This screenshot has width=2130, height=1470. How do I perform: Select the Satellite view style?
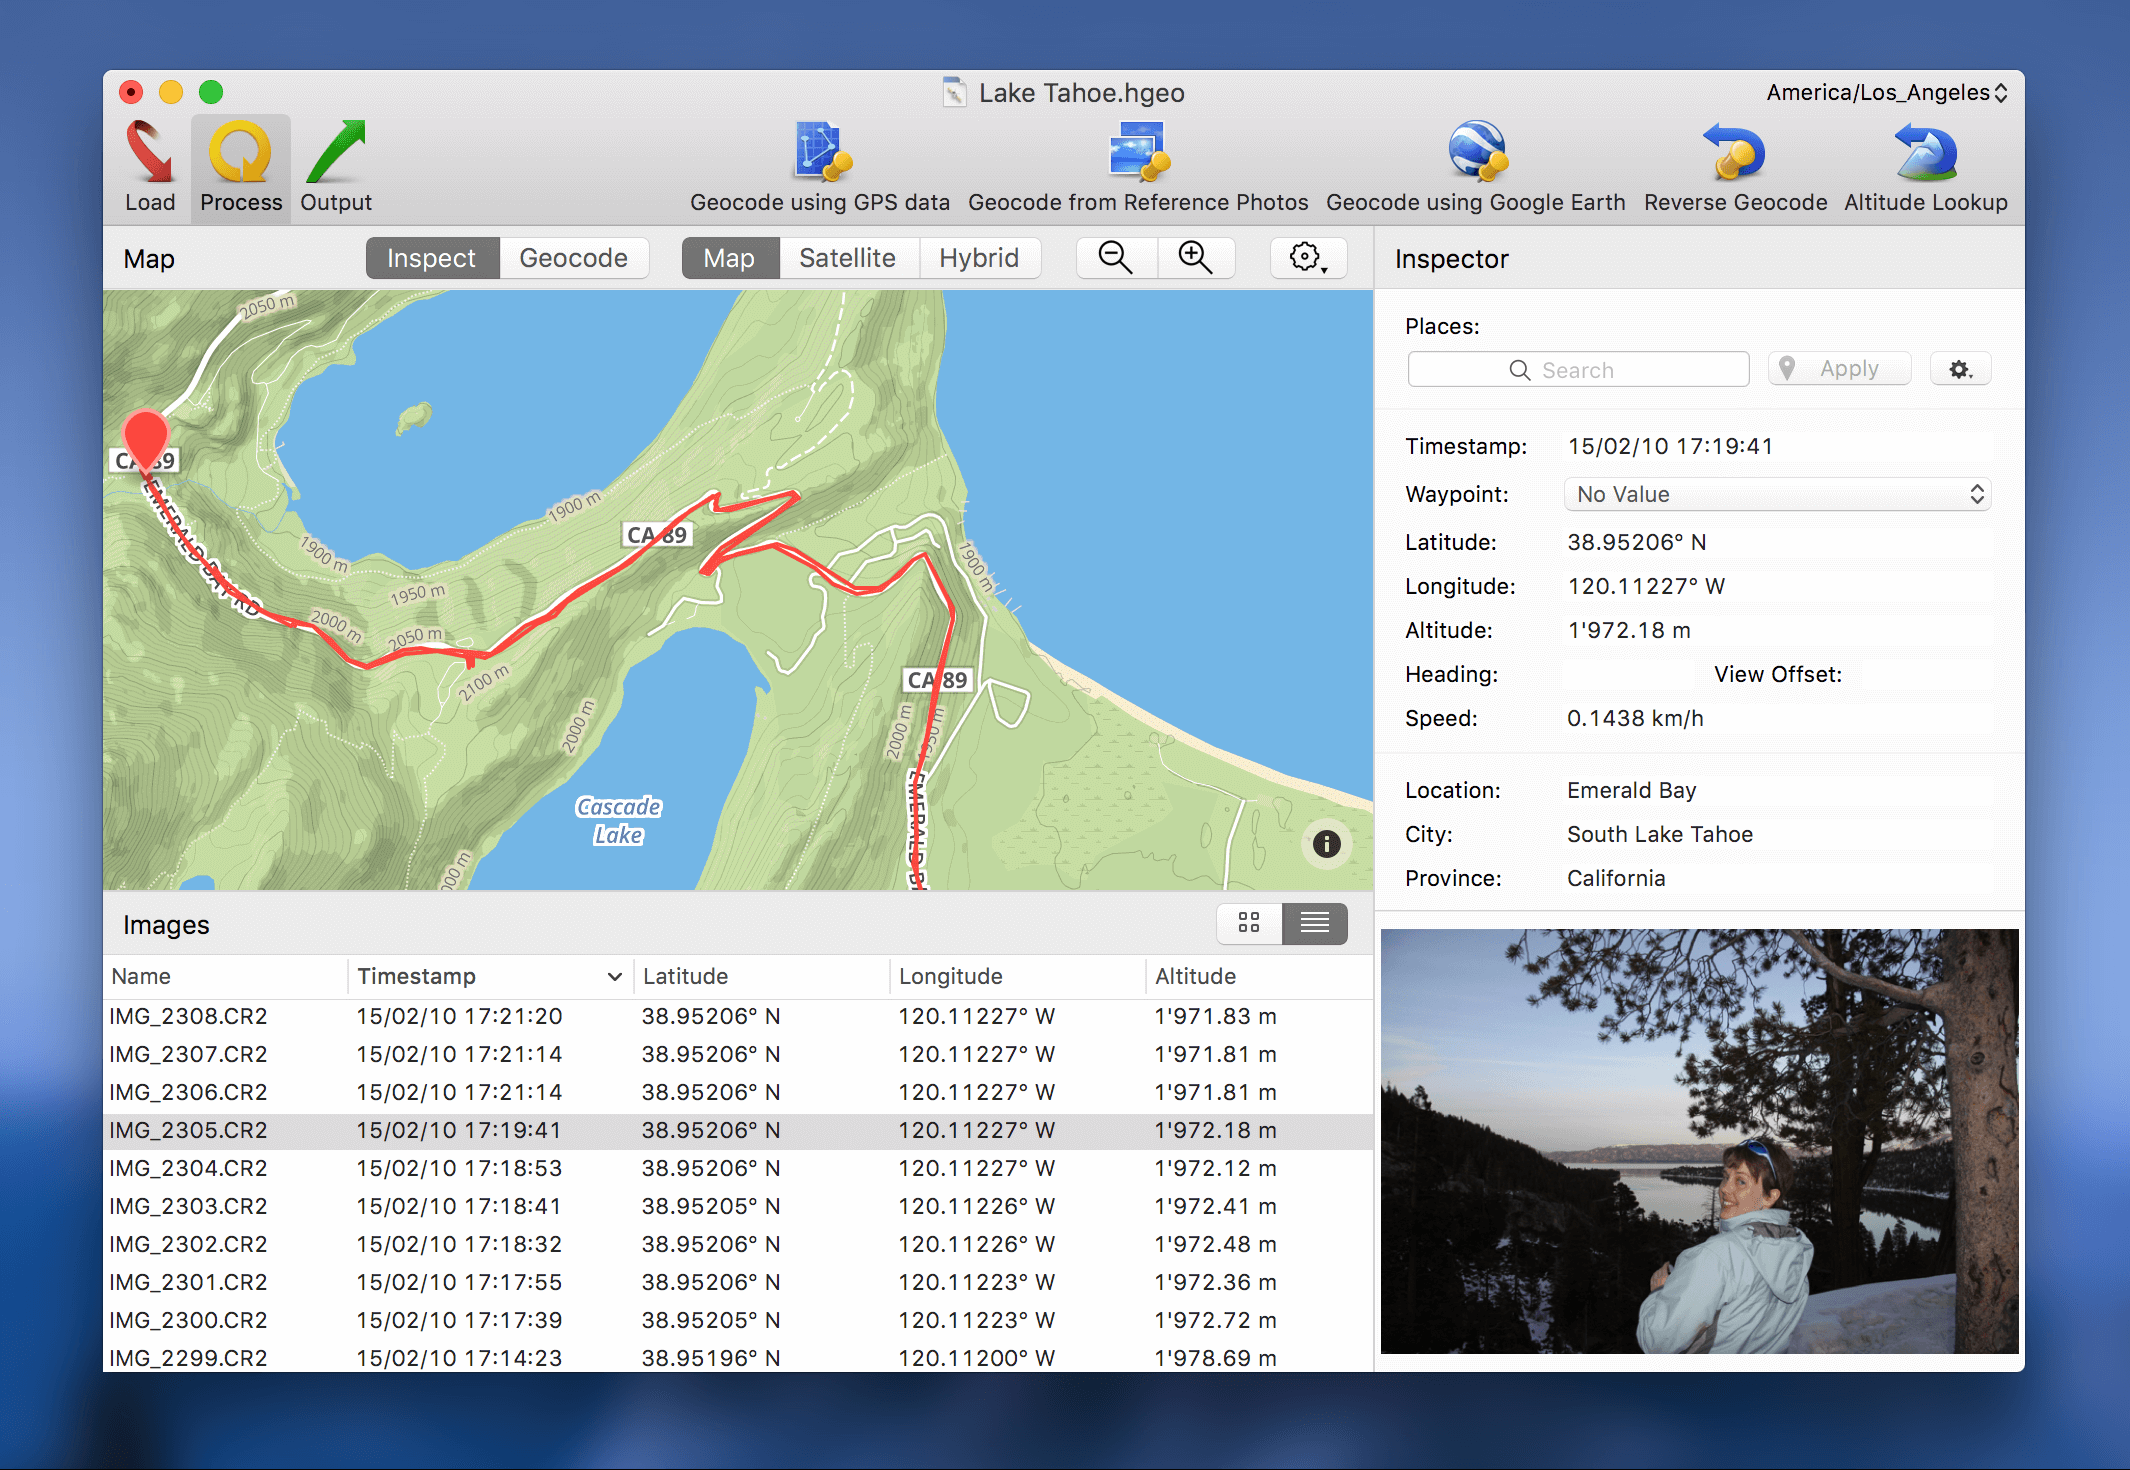(848, 258)
